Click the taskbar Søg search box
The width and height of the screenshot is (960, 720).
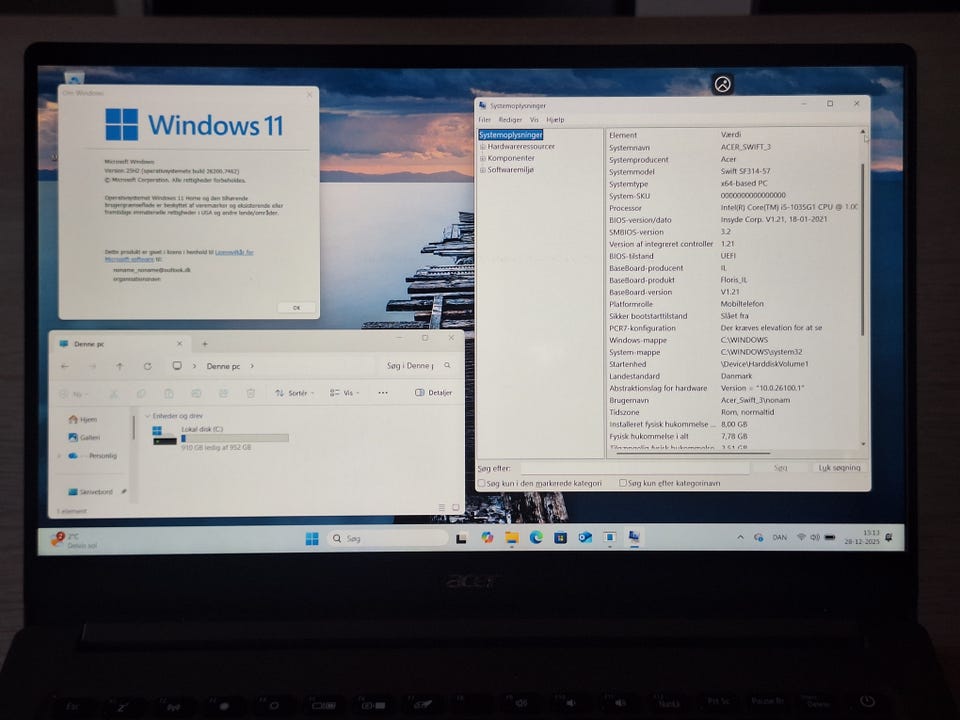coord(388,538)
